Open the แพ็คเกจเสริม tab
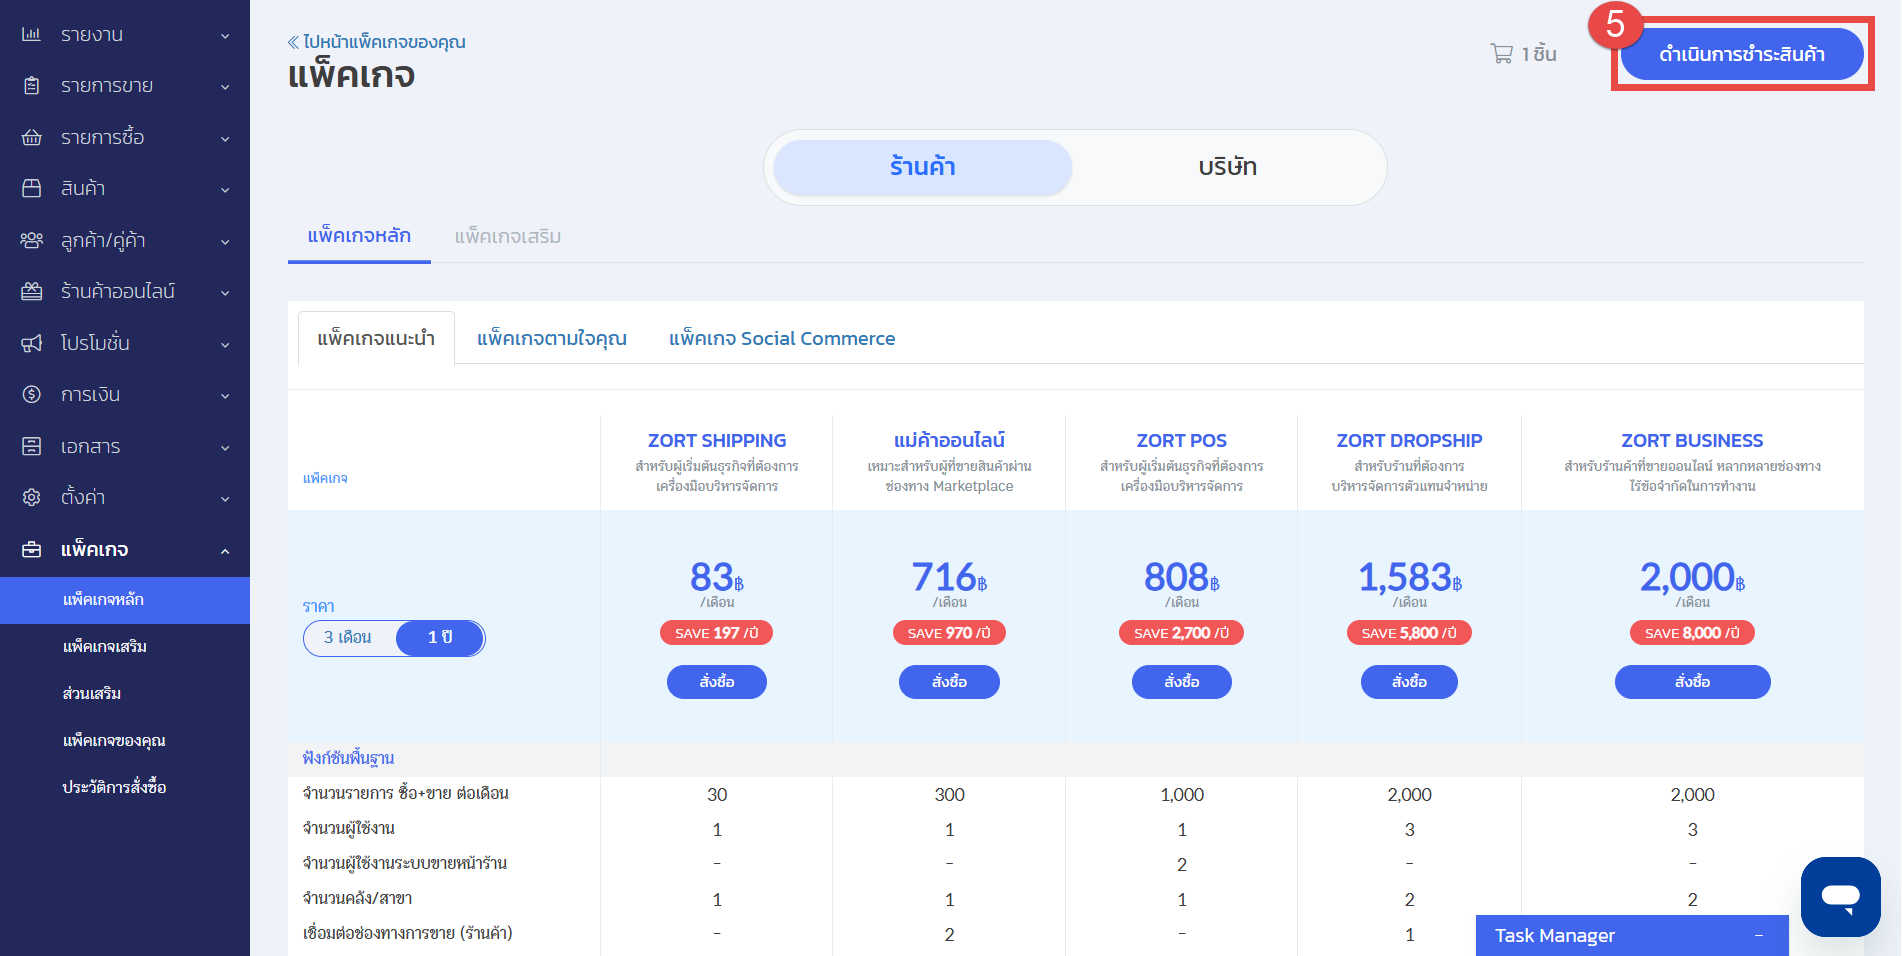The width and height of the screenshot is (1902, 956). coord(507,237)
